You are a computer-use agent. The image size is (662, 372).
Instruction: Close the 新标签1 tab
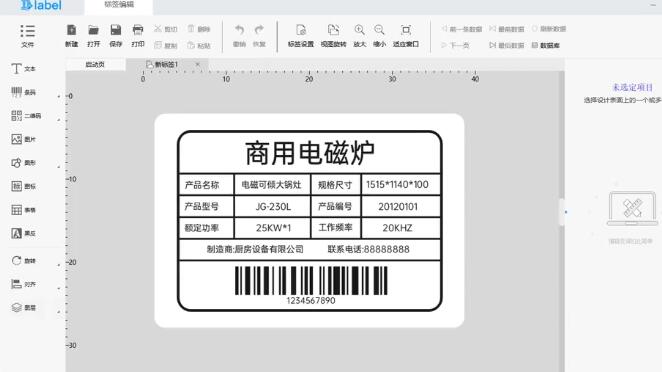[x=198, y=64]
